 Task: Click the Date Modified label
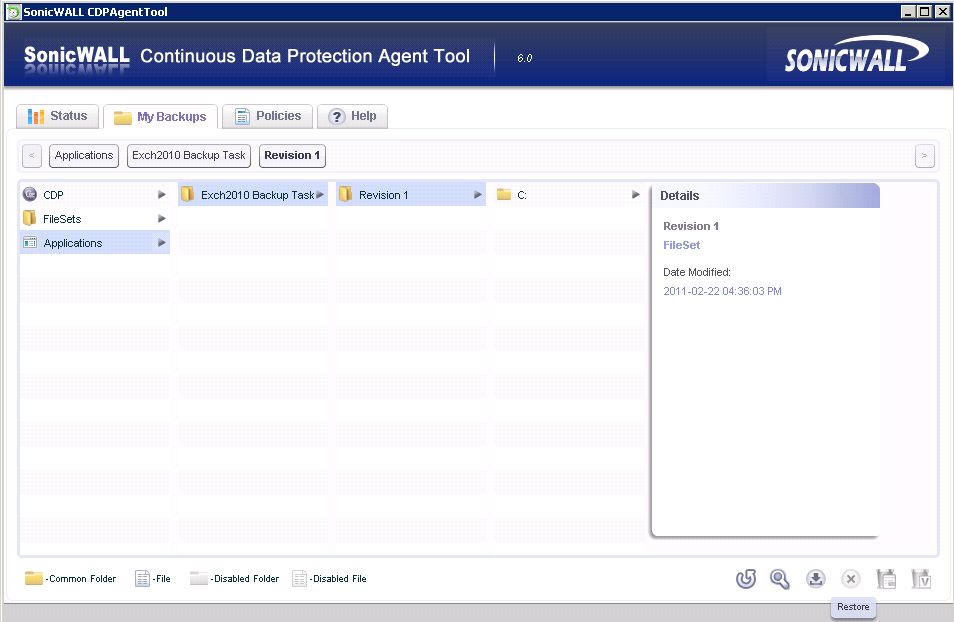click(697, 273)
